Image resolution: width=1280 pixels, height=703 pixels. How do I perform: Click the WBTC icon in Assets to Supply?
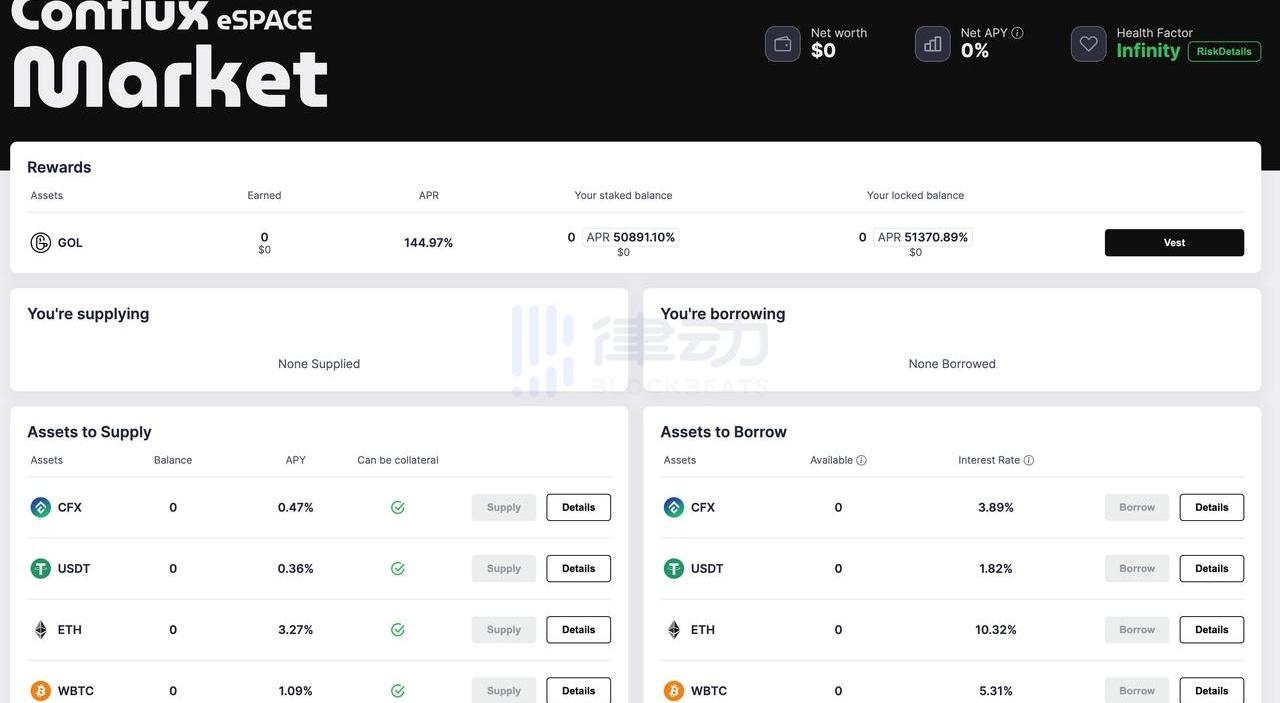pyautogui.click(x=40, y=691)
